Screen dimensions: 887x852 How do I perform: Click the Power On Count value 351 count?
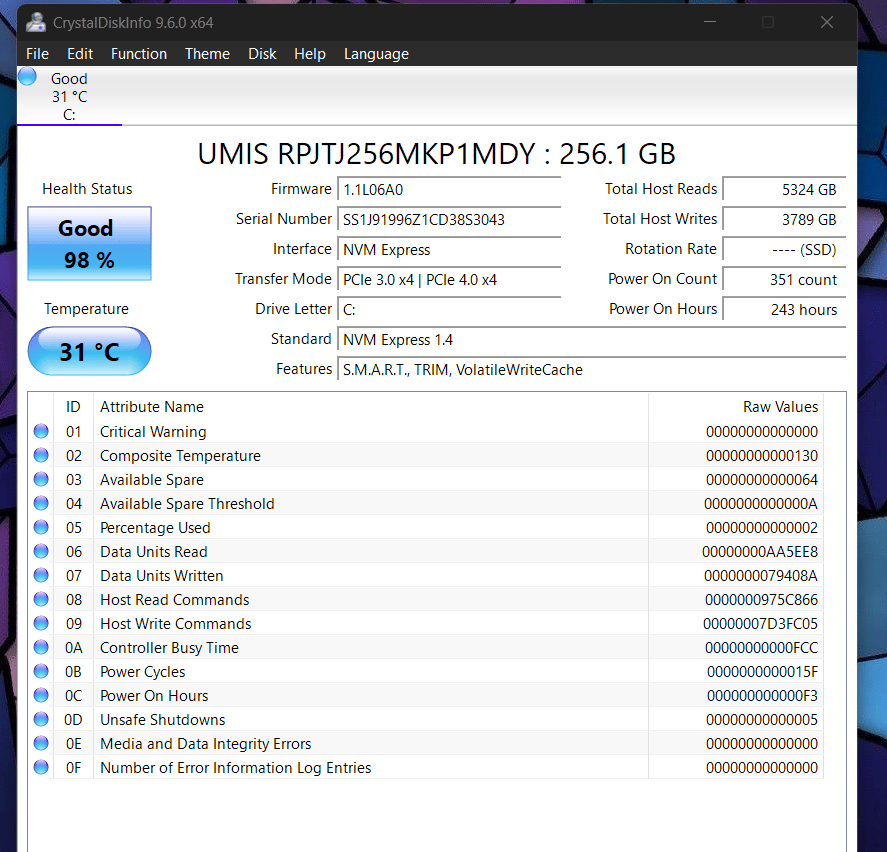pos(784,279)
